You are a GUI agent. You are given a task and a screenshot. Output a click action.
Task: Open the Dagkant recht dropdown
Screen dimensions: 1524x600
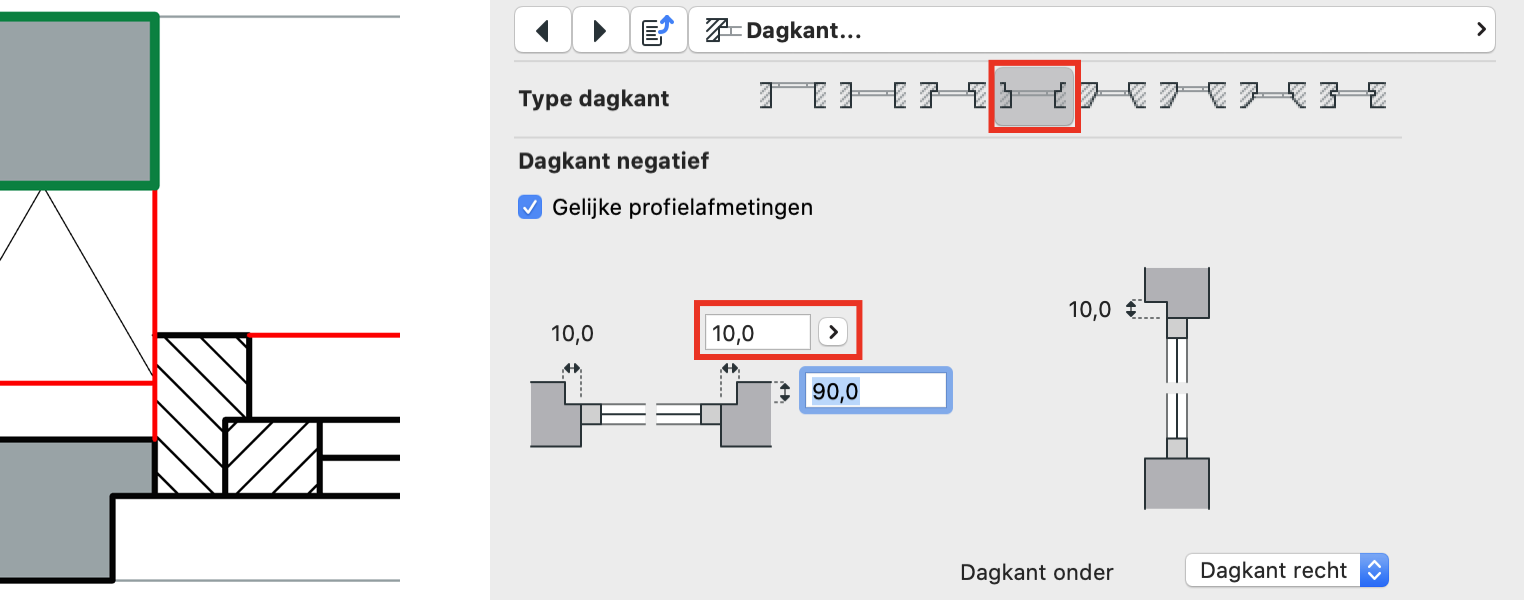[x=1287, y=571]
